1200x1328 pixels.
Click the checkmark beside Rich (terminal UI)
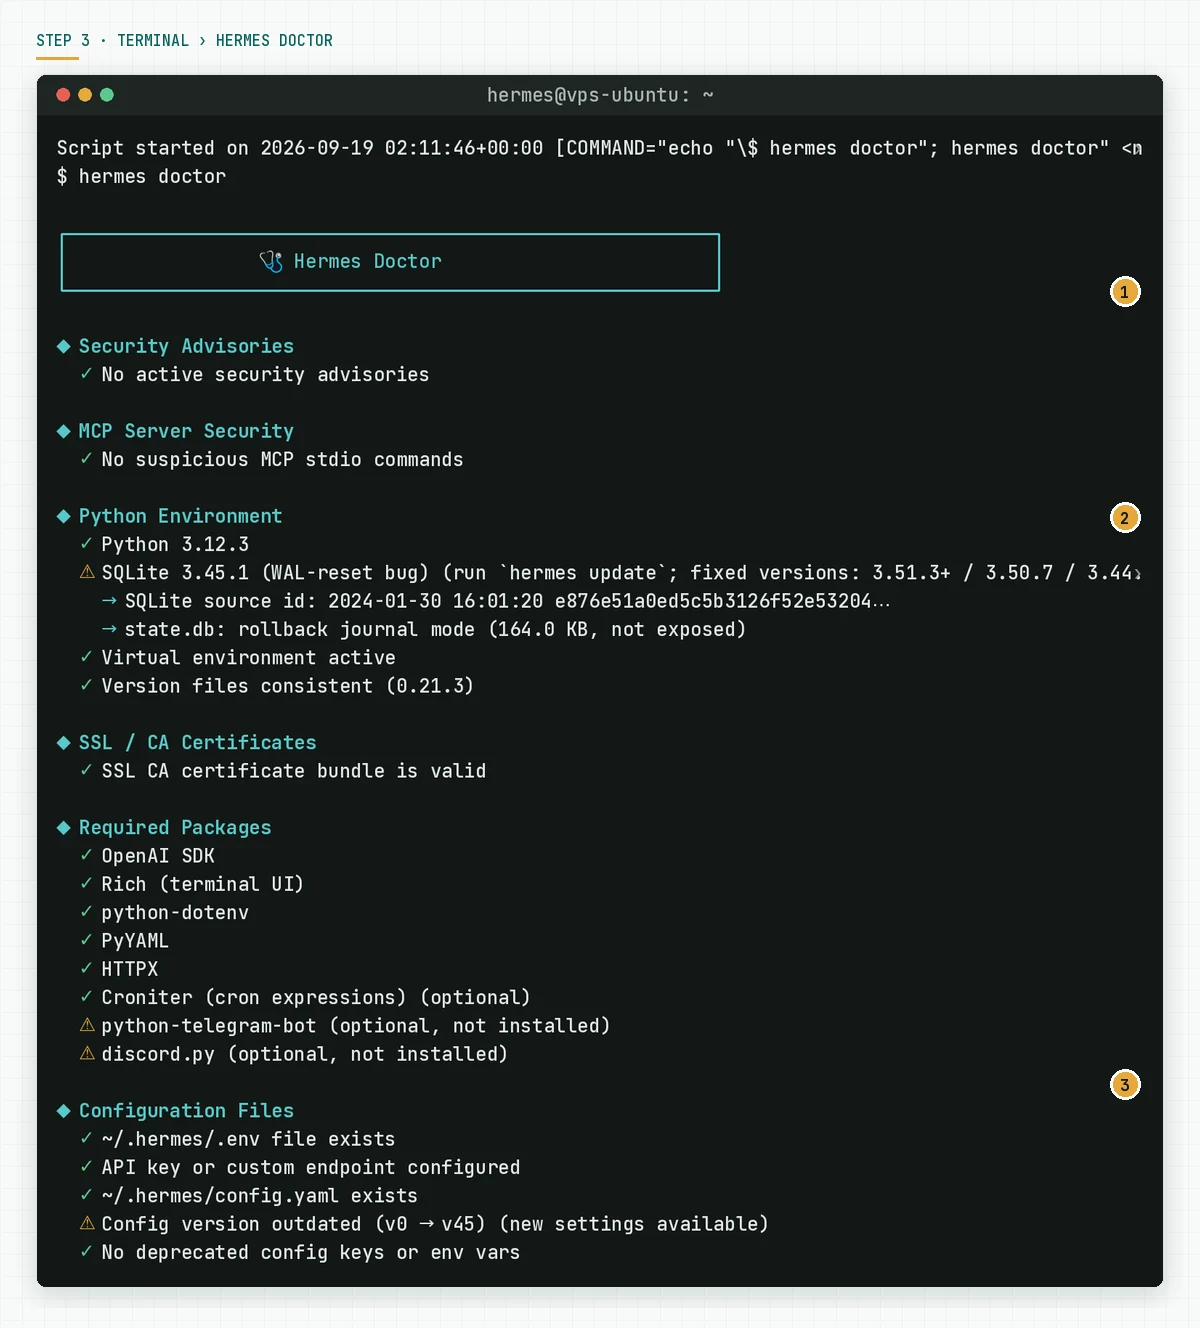point(87,884)
